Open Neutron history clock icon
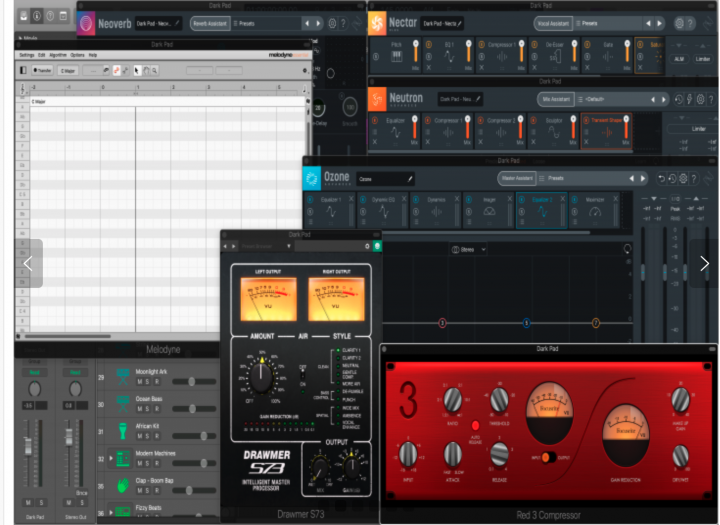This screenshot has height=525, width=720. pyautogui.click(x=678, y=99)
